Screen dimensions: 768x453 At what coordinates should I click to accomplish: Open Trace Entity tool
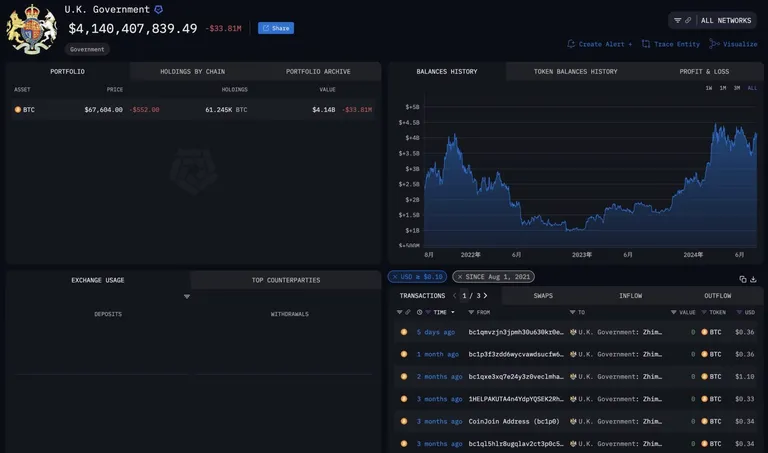pos(671,44)
